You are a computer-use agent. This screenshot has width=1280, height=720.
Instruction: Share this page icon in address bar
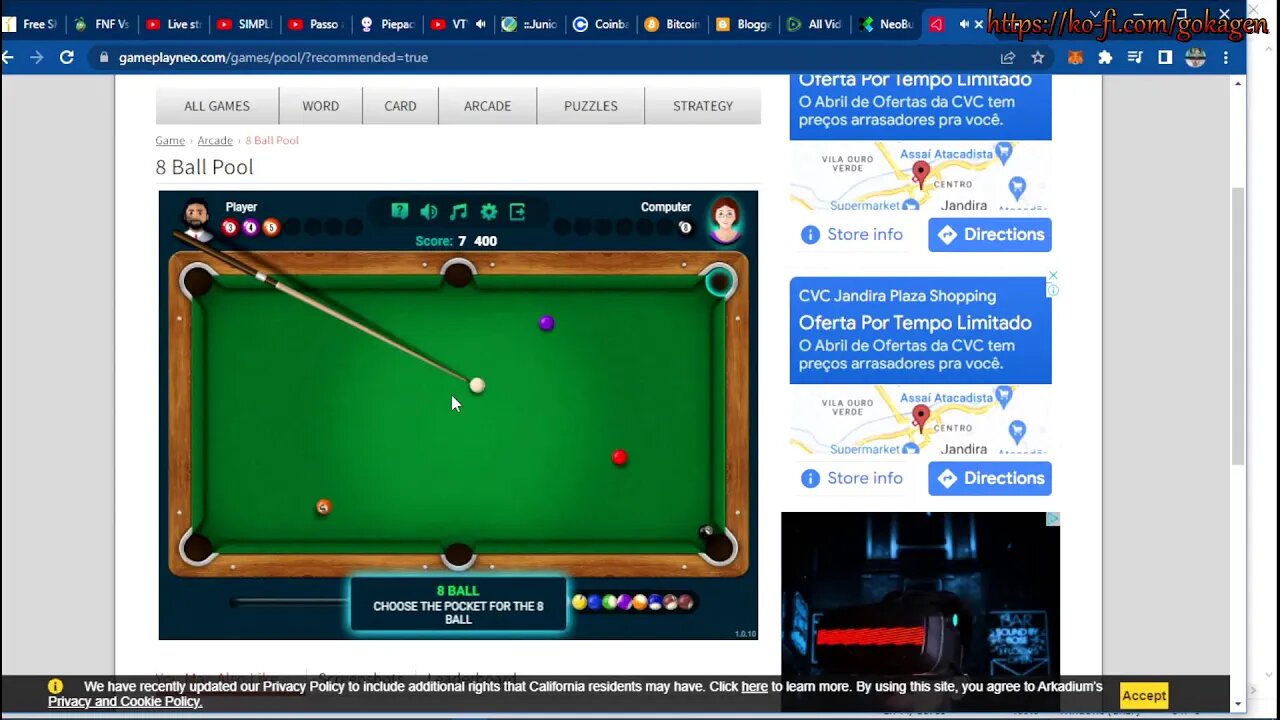coord(1008,58)
